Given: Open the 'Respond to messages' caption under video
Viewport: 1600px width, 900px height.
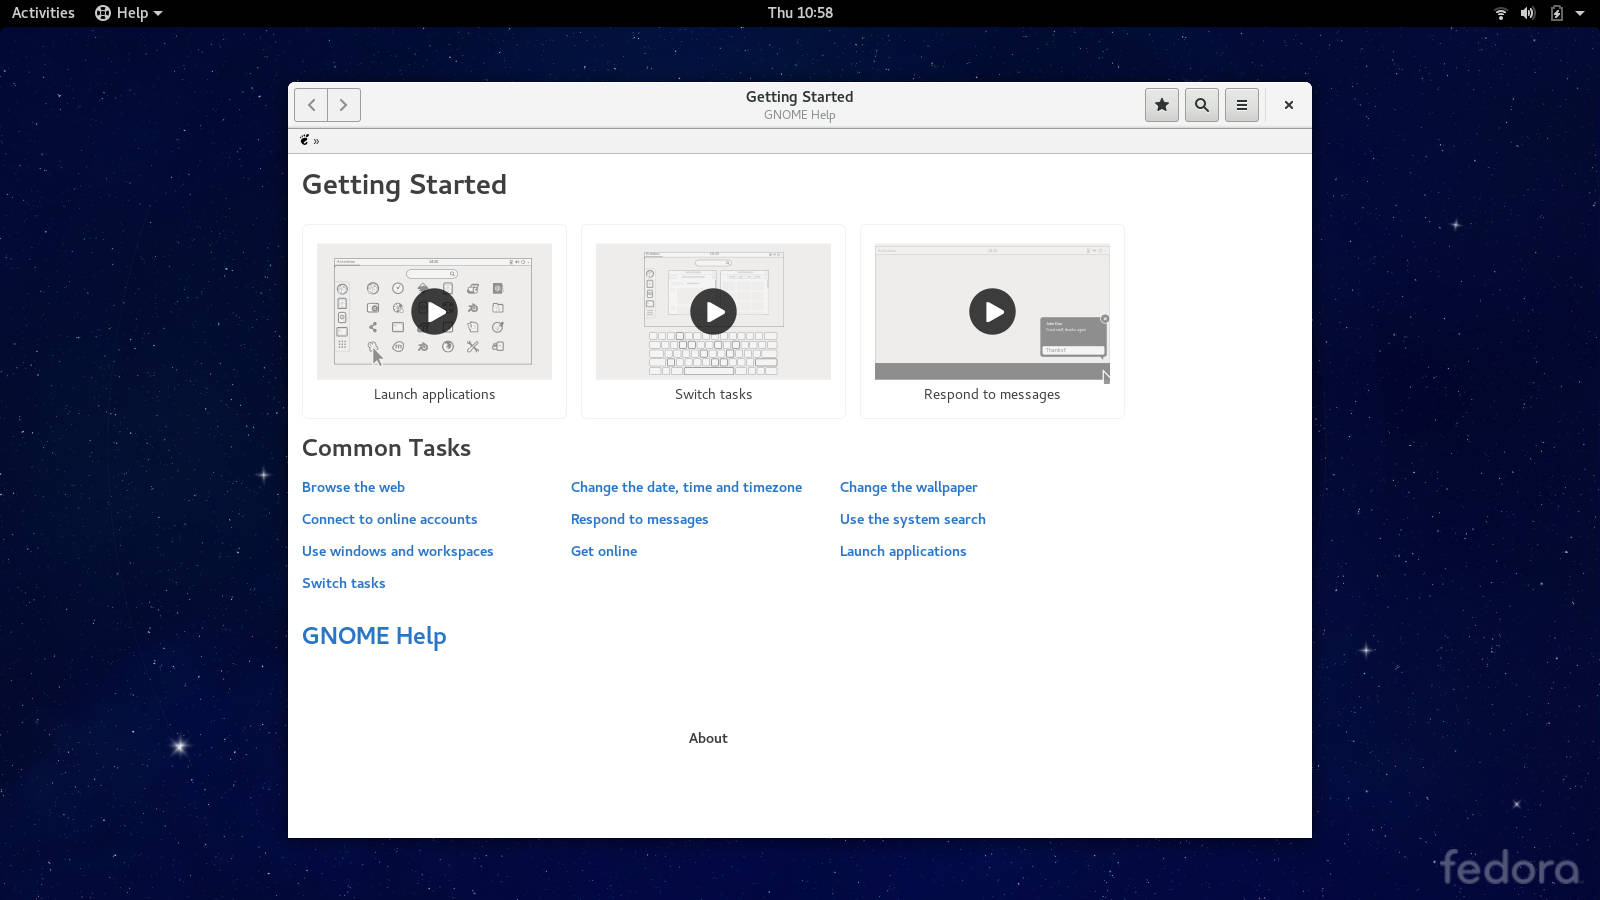Looking at the screenshot, I should coord(992,394).
